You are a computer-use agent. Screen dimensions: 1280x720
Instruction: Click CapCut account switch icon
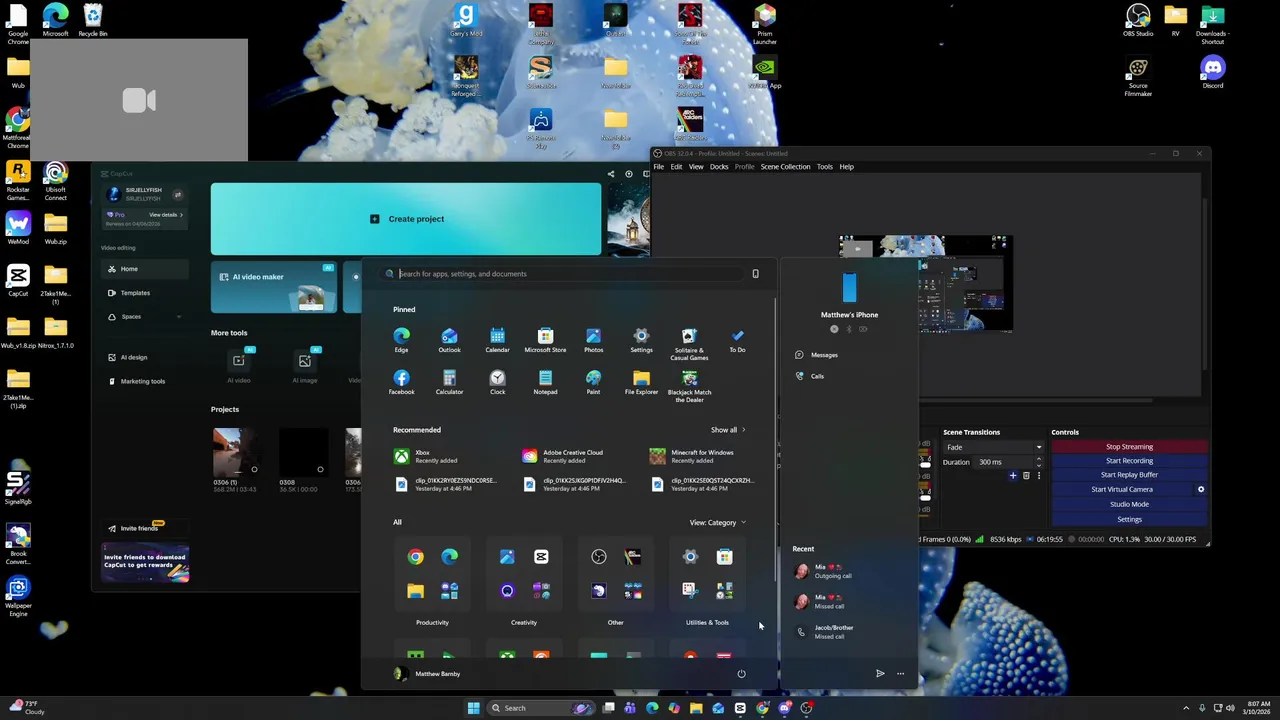click(x=178, y=195)
